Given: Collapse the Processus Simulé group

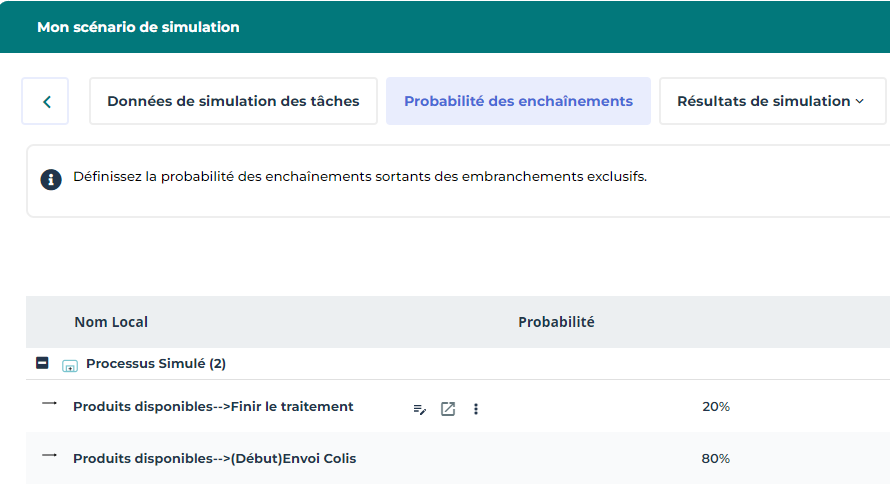Looking at the screenshot, I should click(x=42, y=364).
